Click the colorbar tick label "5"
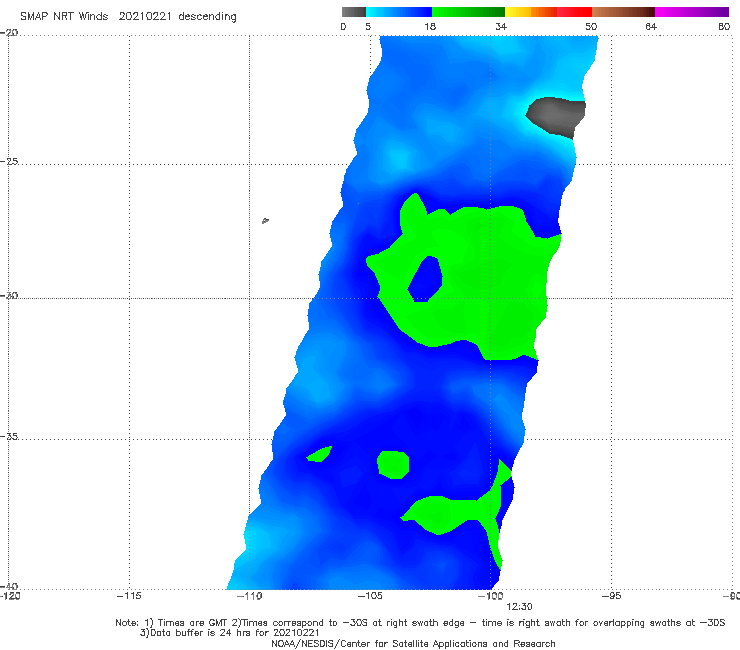 click(x=368, y=27)
